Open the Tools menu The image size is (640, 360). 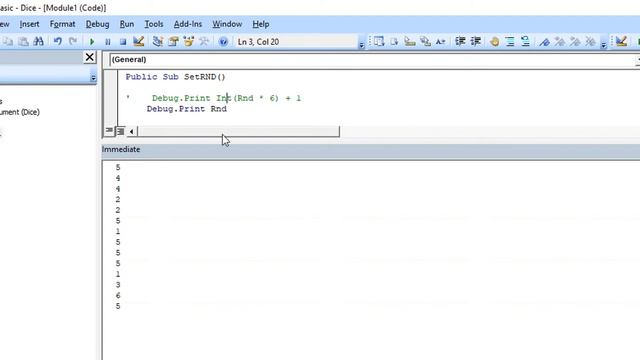click(154, 24)
